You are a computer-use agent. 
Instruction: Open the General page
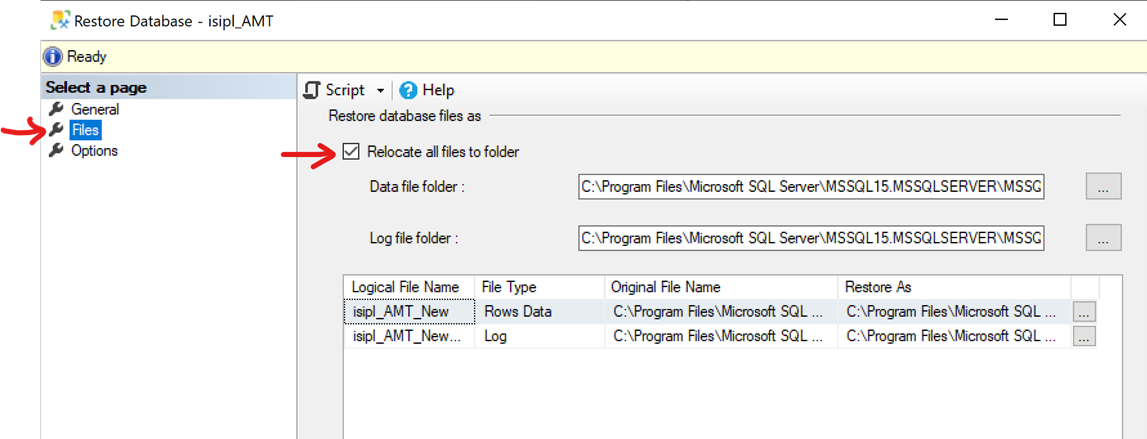[x=94, y=110]
